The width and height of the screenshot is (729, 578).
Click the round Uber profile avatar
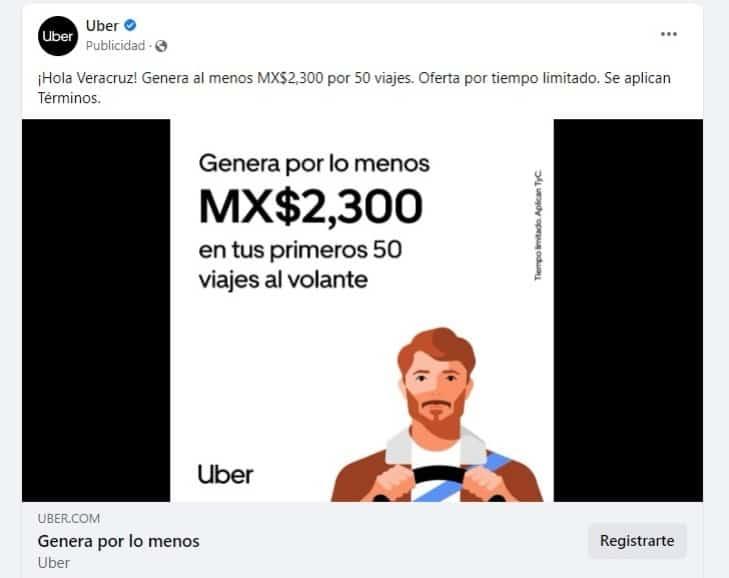point(58,36)
